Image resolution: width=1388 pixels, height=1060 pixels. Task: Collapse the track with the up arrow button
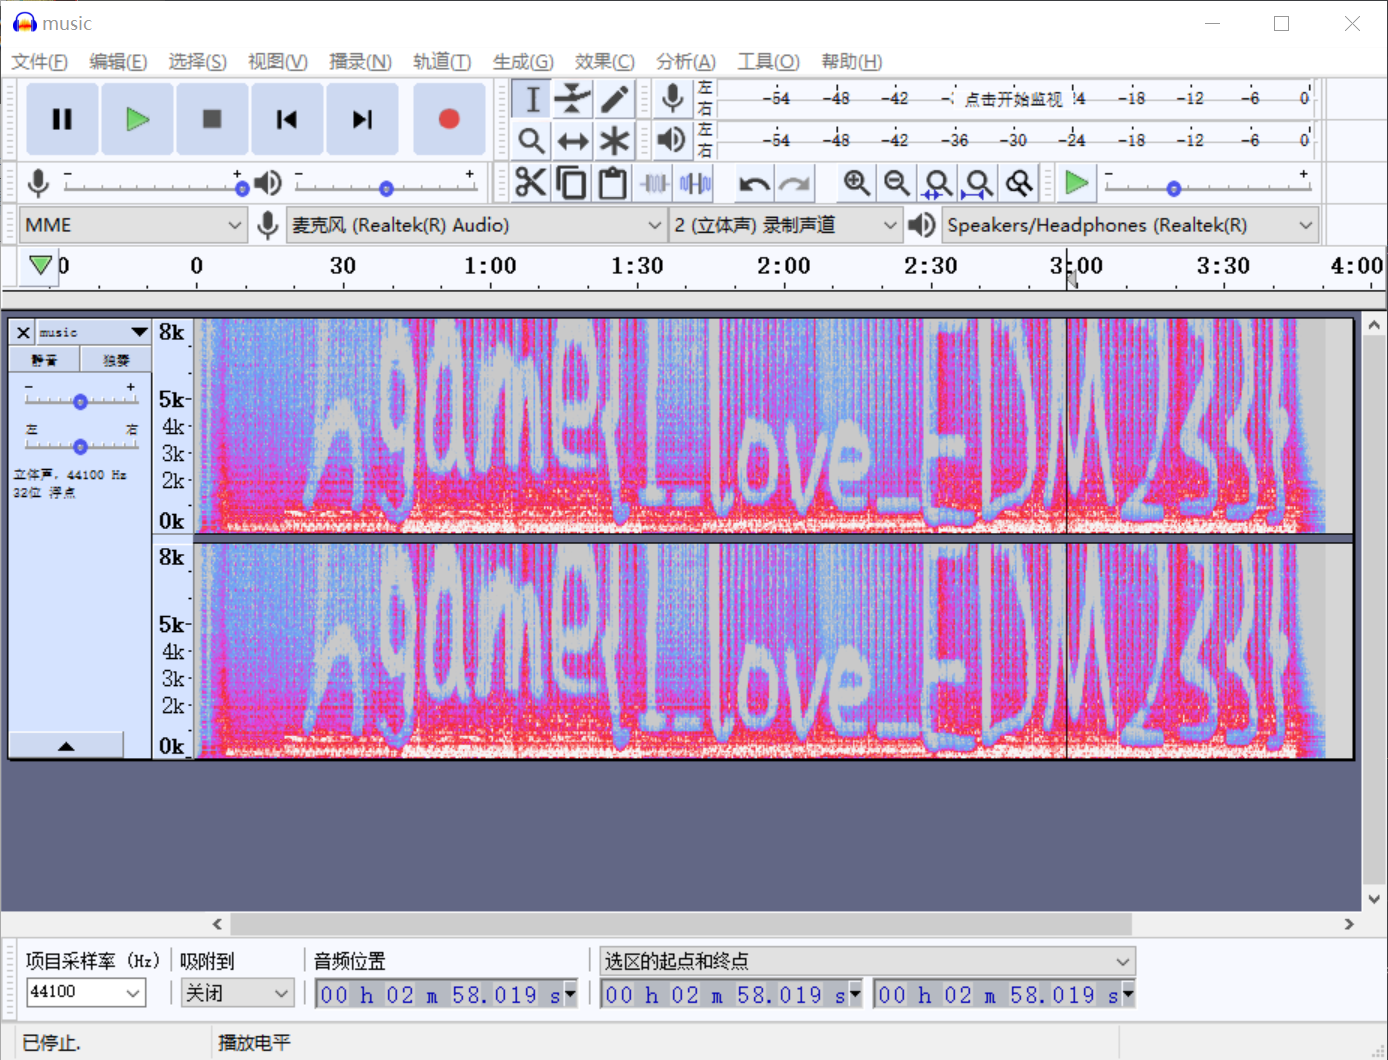[66, 746]
